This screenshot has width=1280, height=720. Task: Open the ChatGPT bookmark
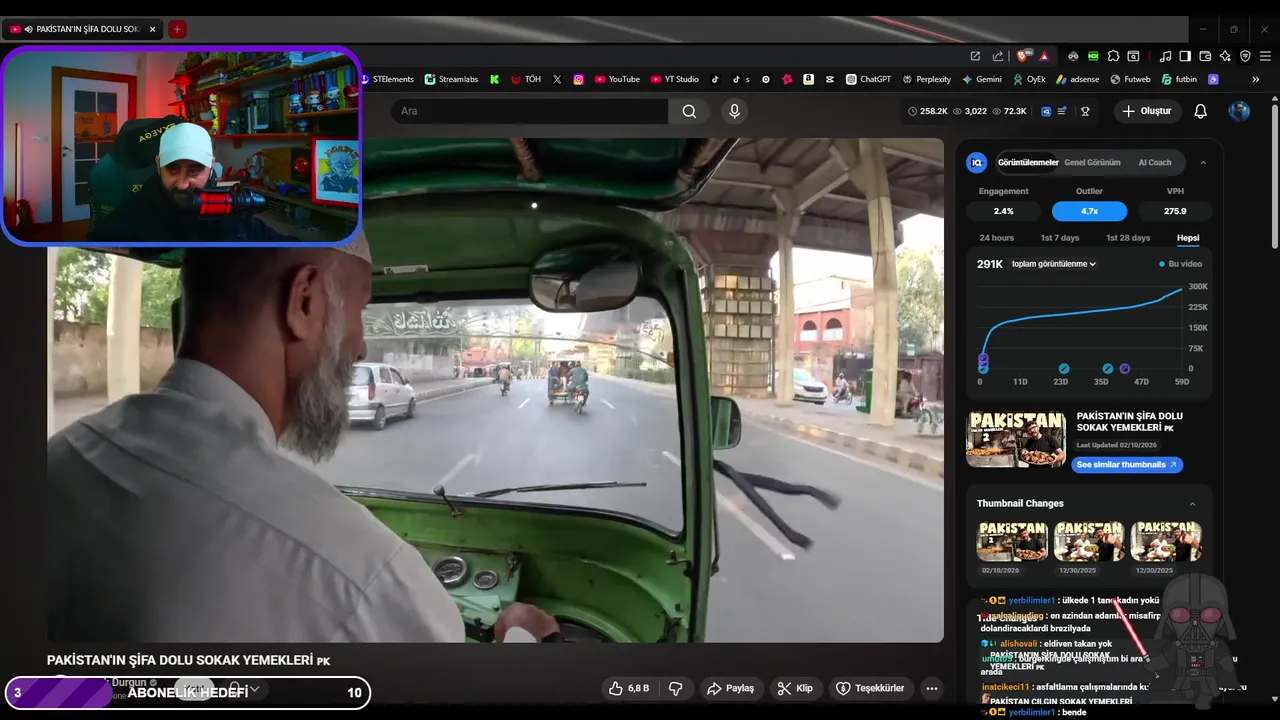[868, 79]
